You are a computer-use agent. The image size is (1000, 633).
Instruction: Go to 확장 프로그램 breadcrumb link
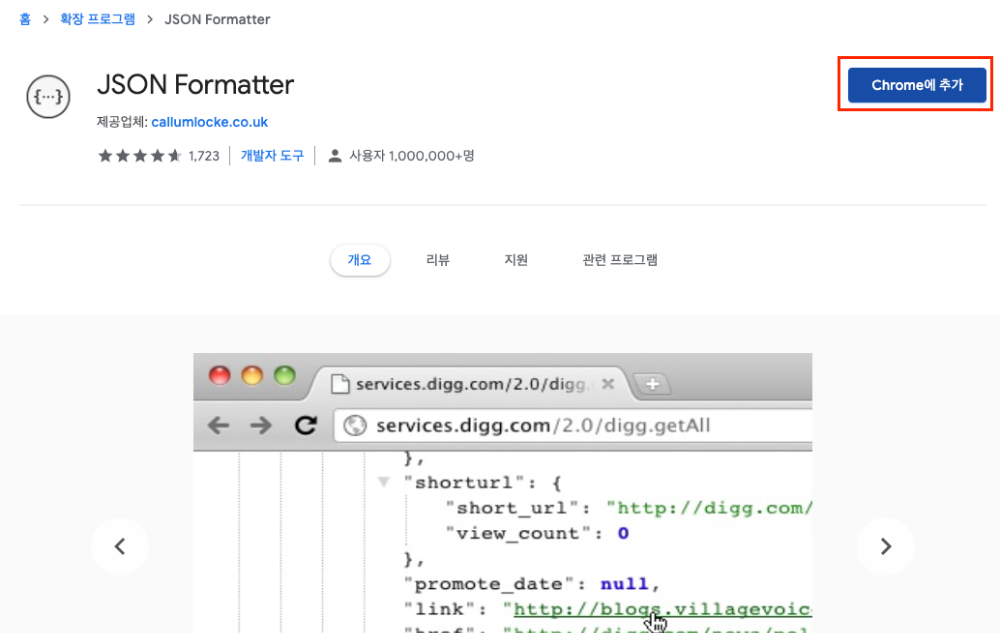[98, 19]
